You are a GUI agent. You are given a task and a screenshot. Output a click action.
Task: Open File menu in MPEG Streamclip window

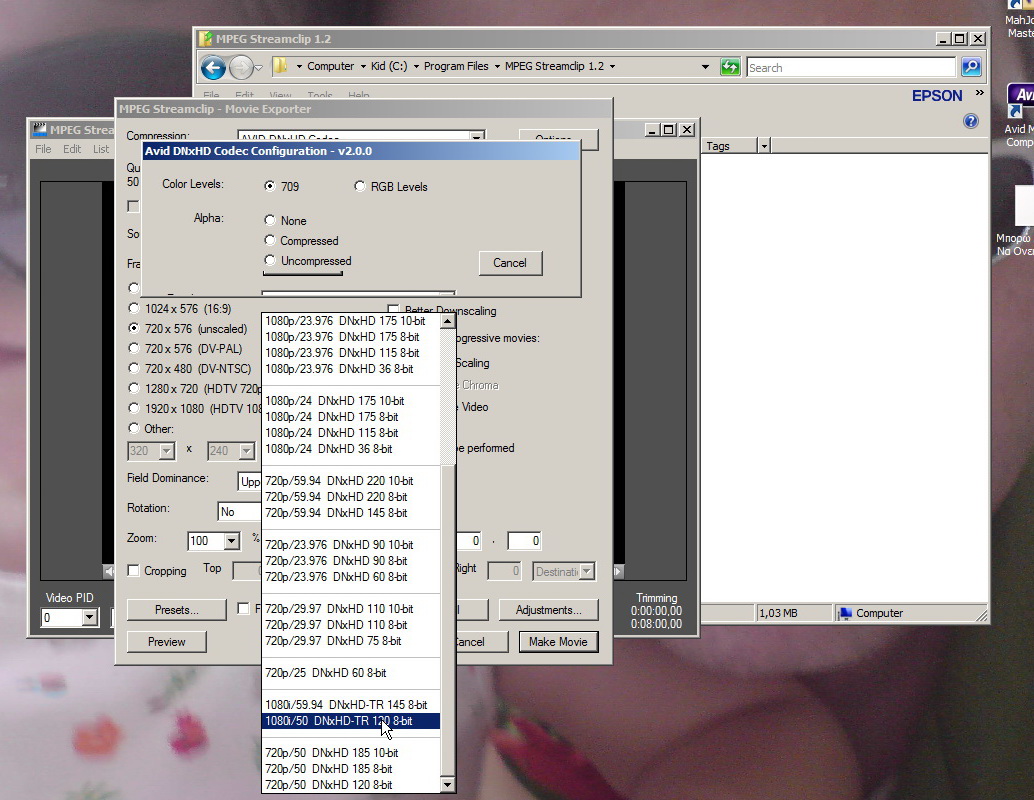pyautogui.click(x=43, y=149)
